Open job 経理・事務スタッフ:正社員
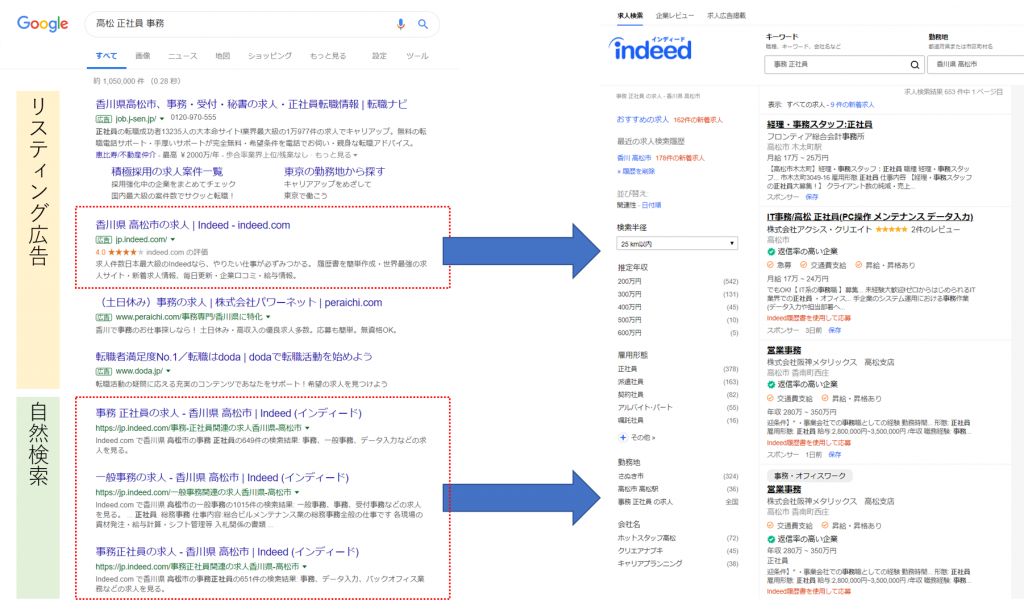Image resolution: width=1024 pixels, height=609 pixels. pyautogui.click(x=819, y=124)
